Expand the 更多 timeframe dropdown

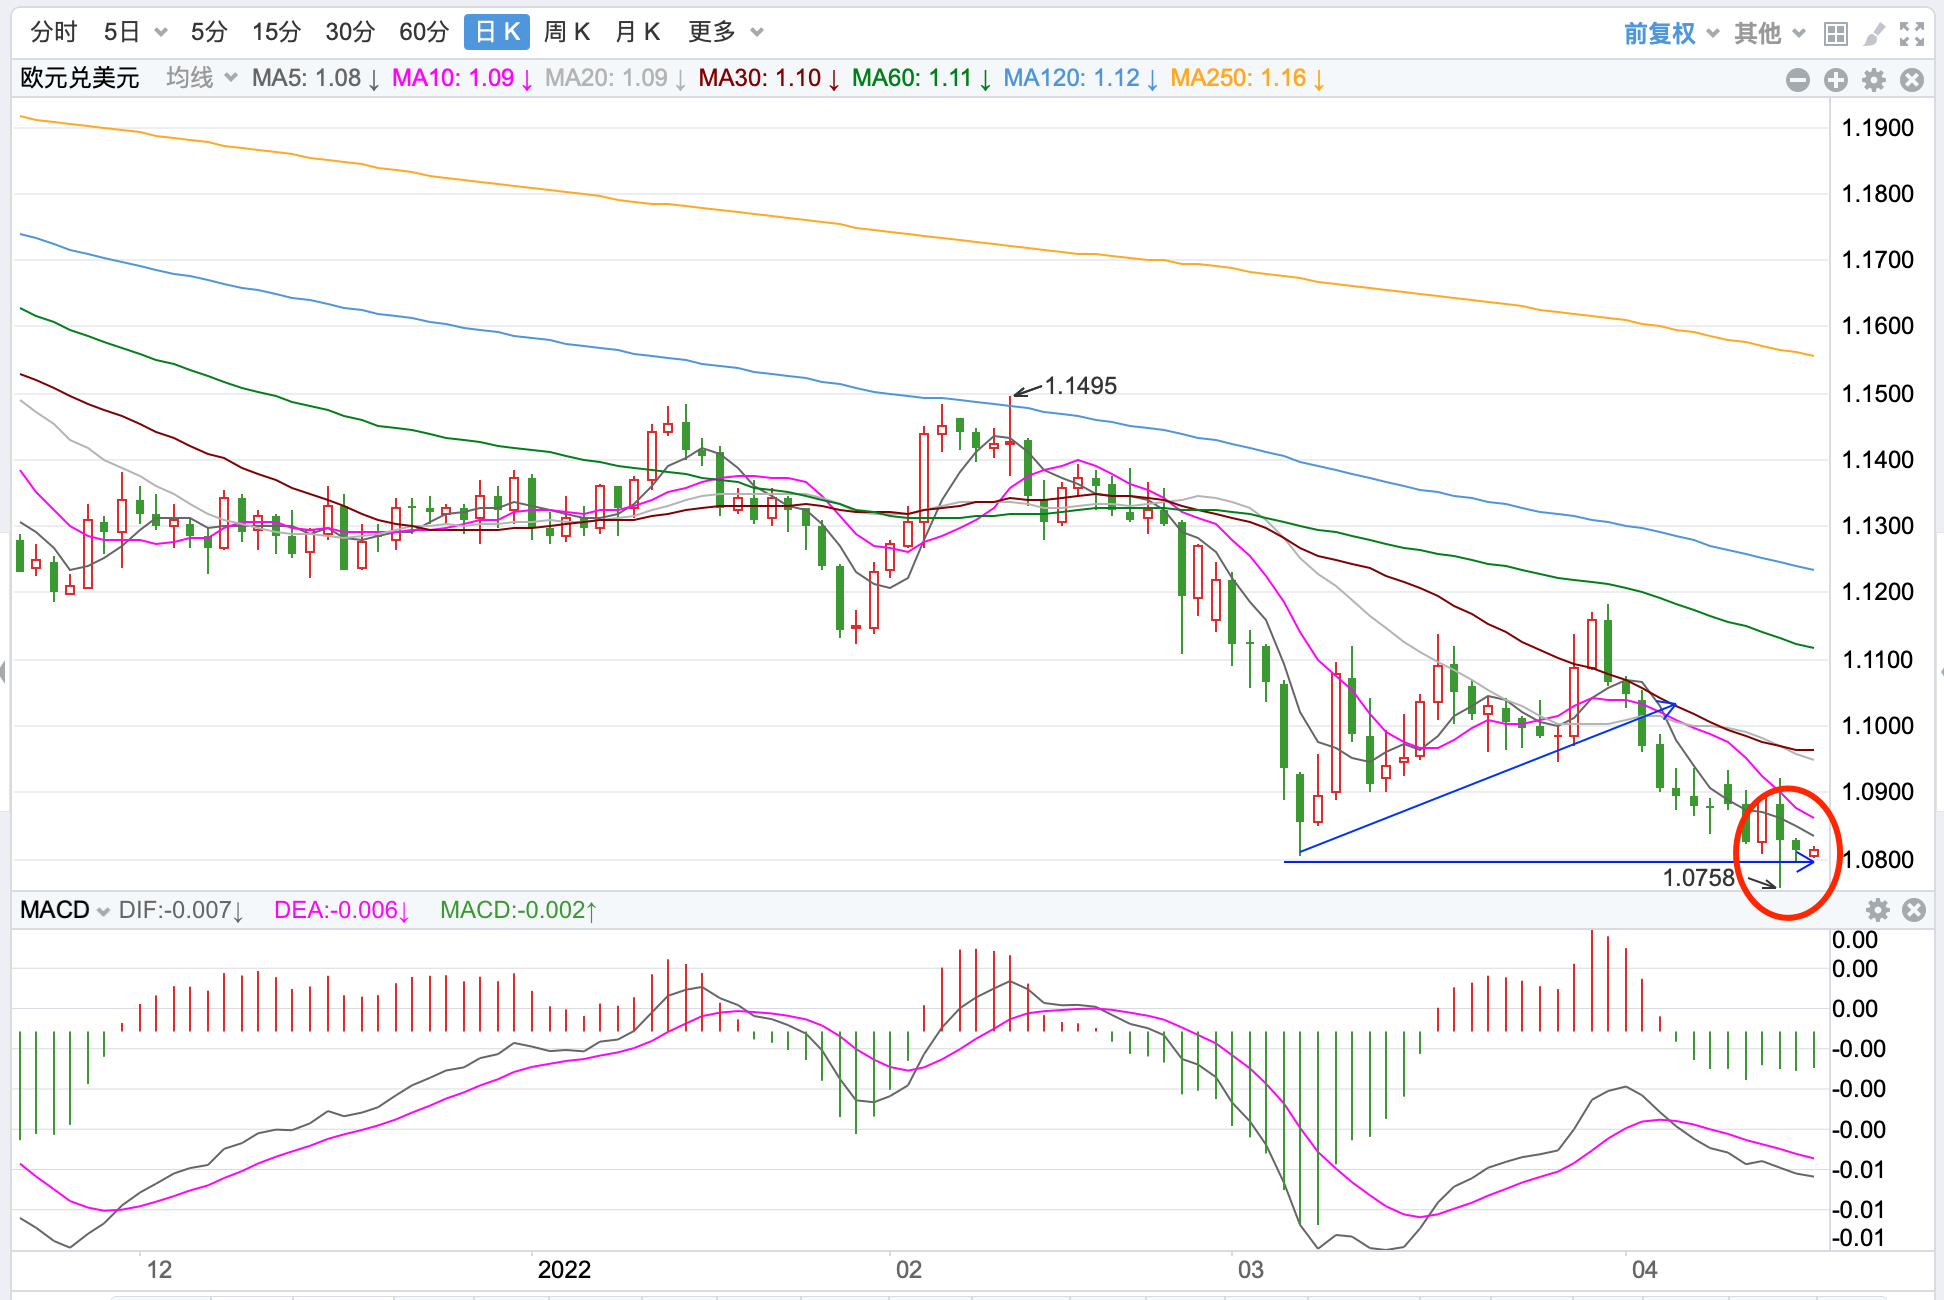[725, 32]
